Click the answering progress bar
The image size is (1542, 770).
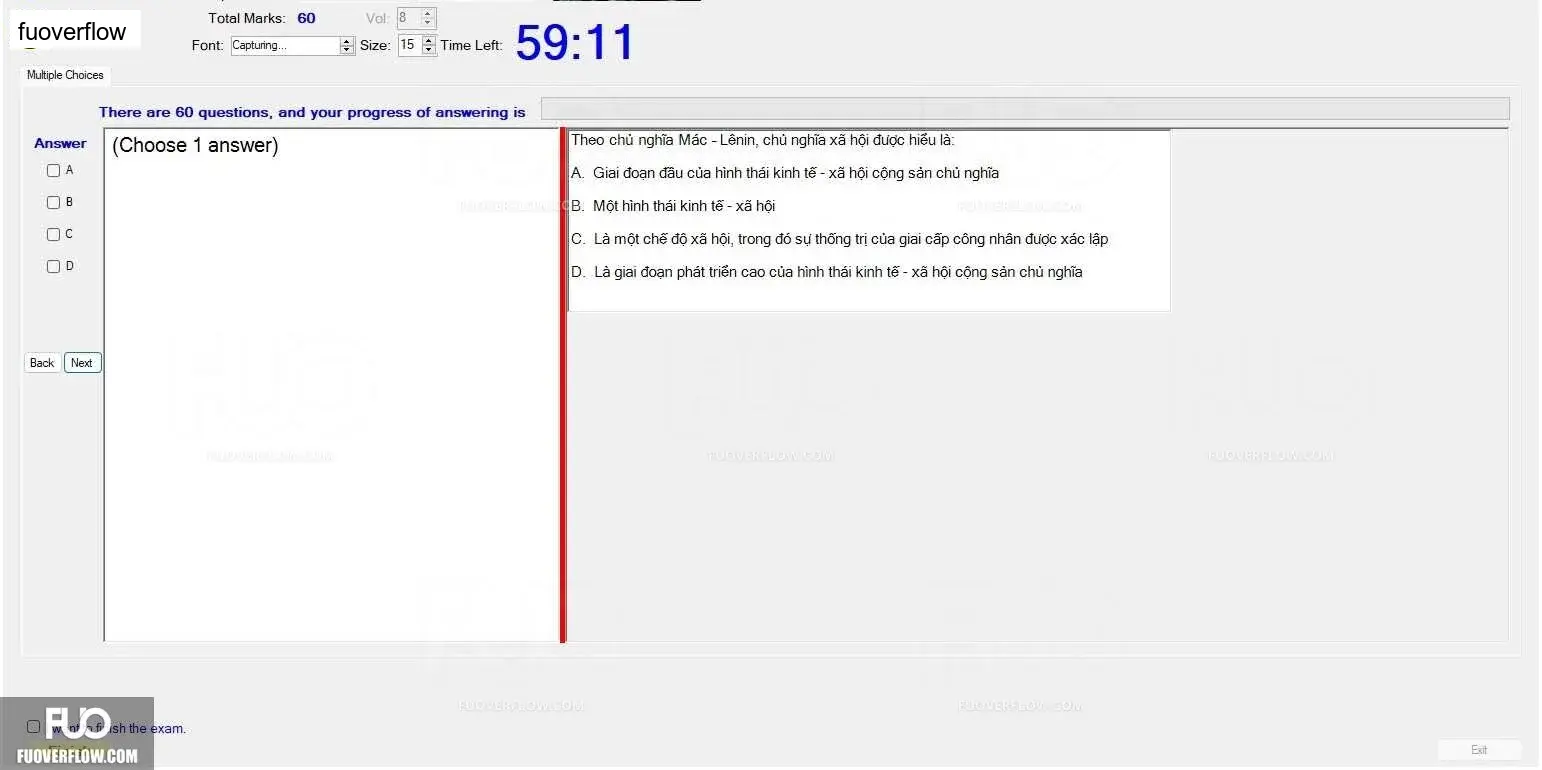tap(1025, 109)
